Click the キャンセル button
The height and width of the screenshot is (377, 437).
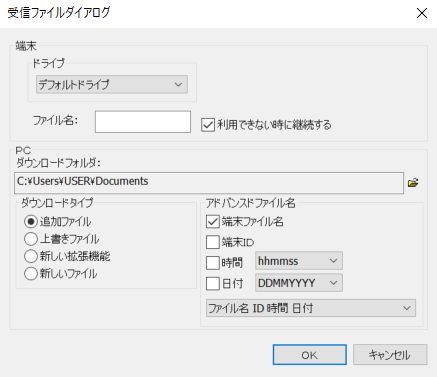coord(390,355)
